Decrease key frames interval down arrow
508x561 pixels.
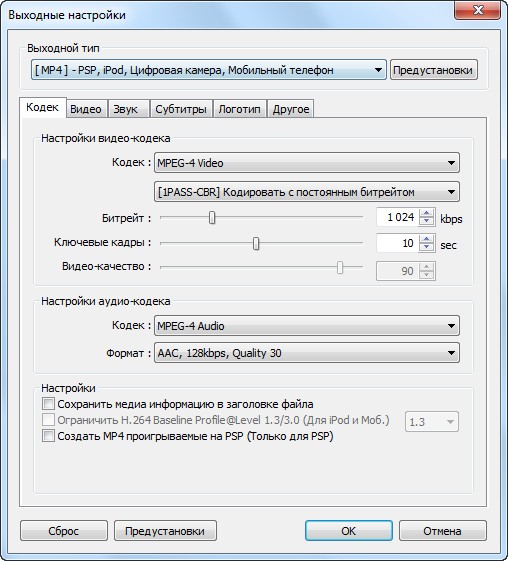tap(426, 248)
